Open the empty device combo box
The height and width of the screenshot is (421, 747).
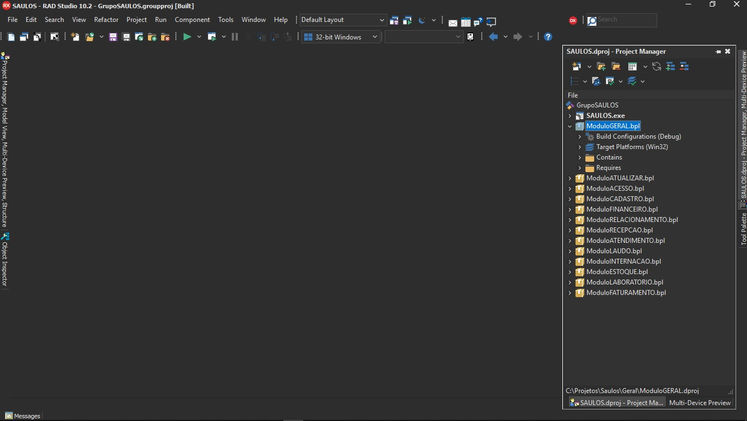[x=424, y=37]
